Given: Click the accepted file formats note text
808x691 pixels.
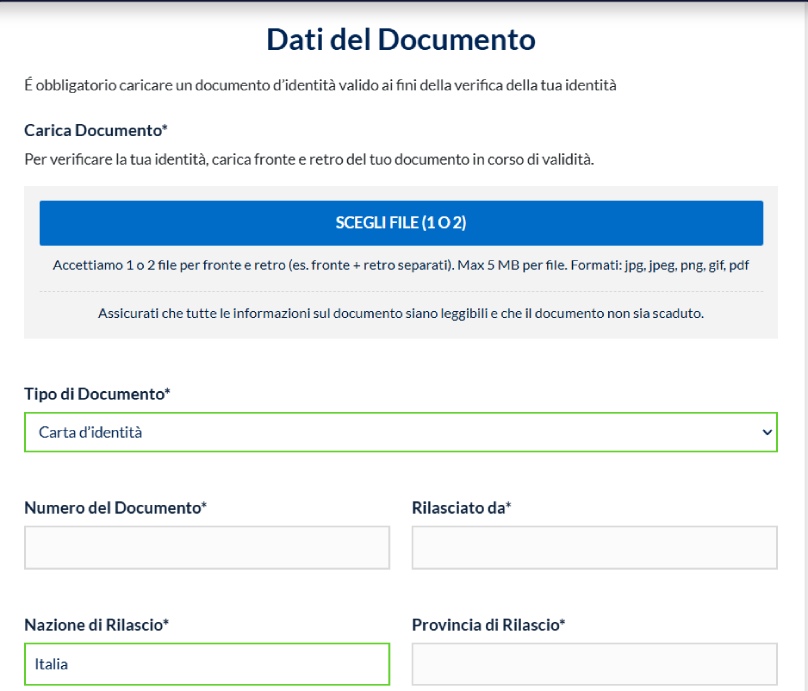Looking at the screenshot, I should (x=401, y=265).
